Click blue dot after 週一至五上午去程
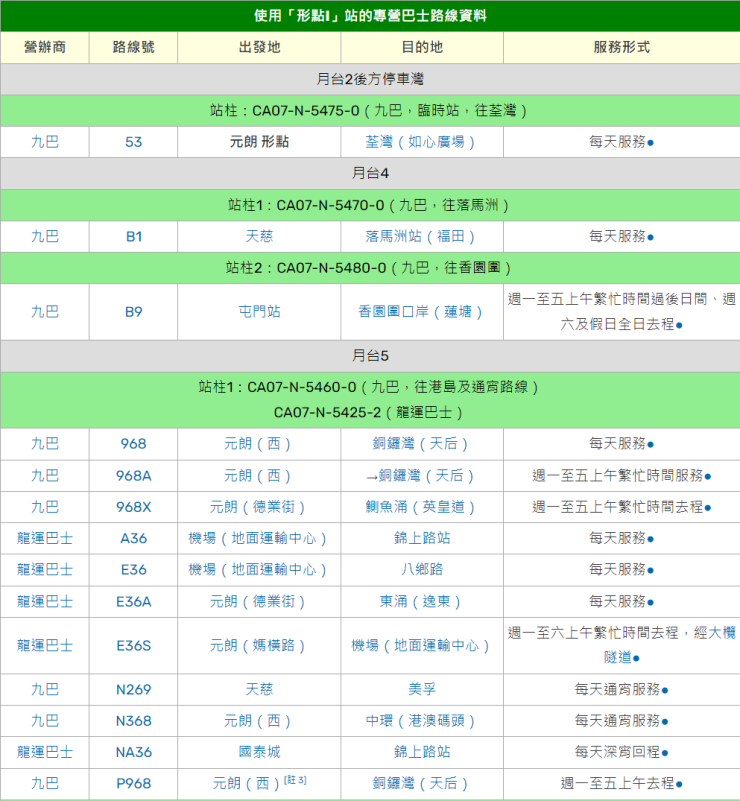Screen dimensions: 740x801 click(x=679, y=785)
